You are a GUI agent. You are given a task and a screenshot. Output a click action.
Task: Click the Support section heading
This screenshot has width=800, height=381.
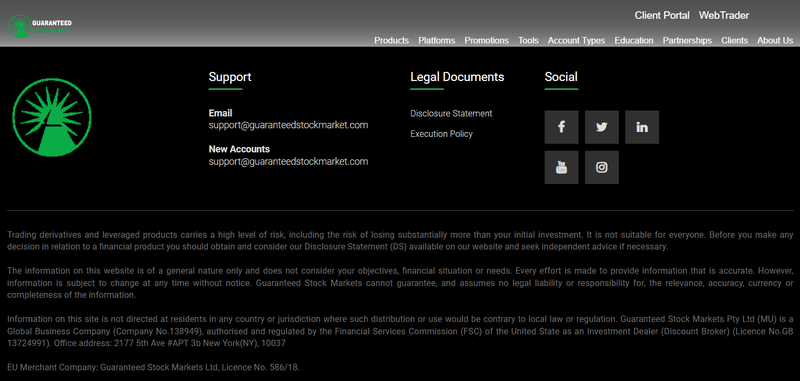230,77
